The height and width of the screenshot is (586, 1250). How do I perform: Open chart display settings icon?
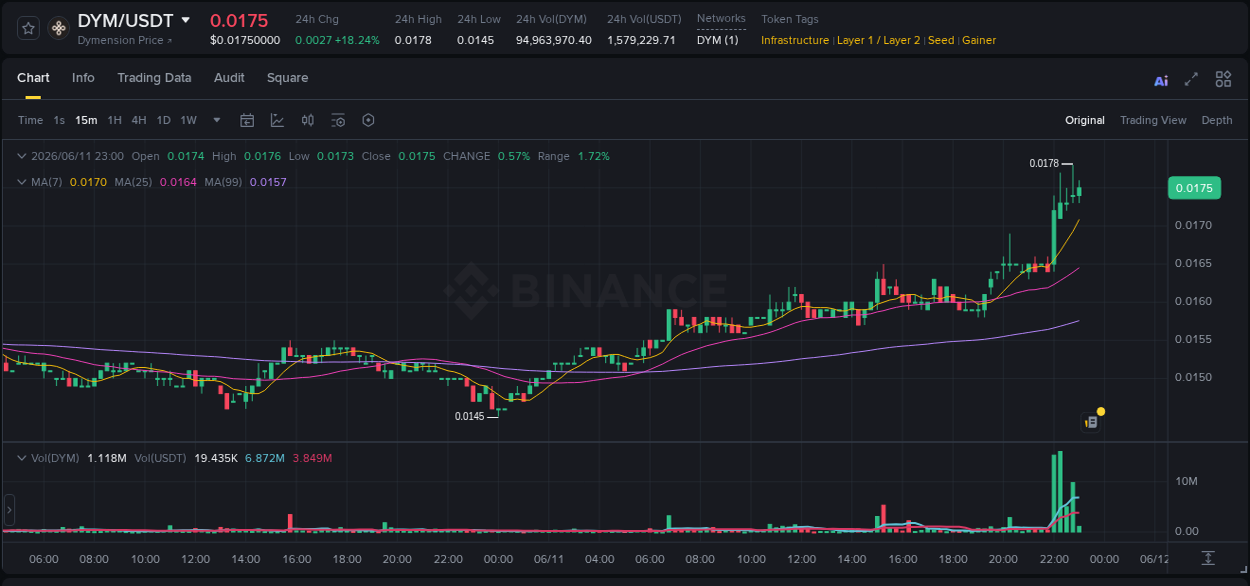338,120
